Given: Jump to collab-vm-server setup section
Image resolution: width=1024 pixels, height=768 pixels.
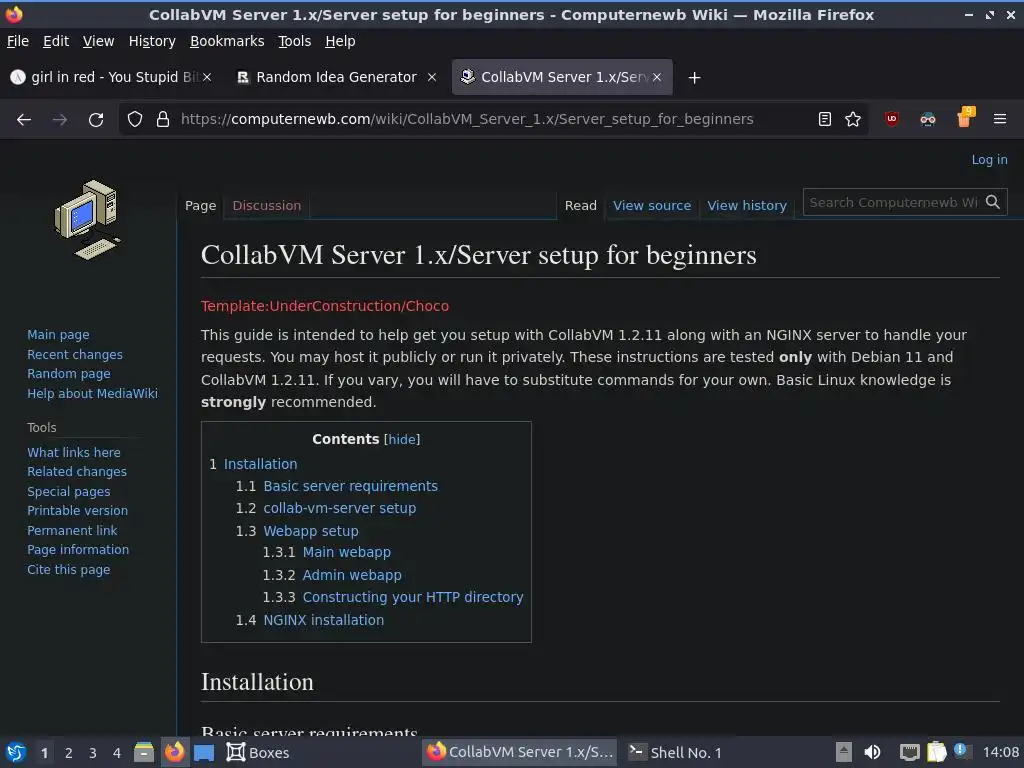Looking at the screenshot, I should 340,509.
